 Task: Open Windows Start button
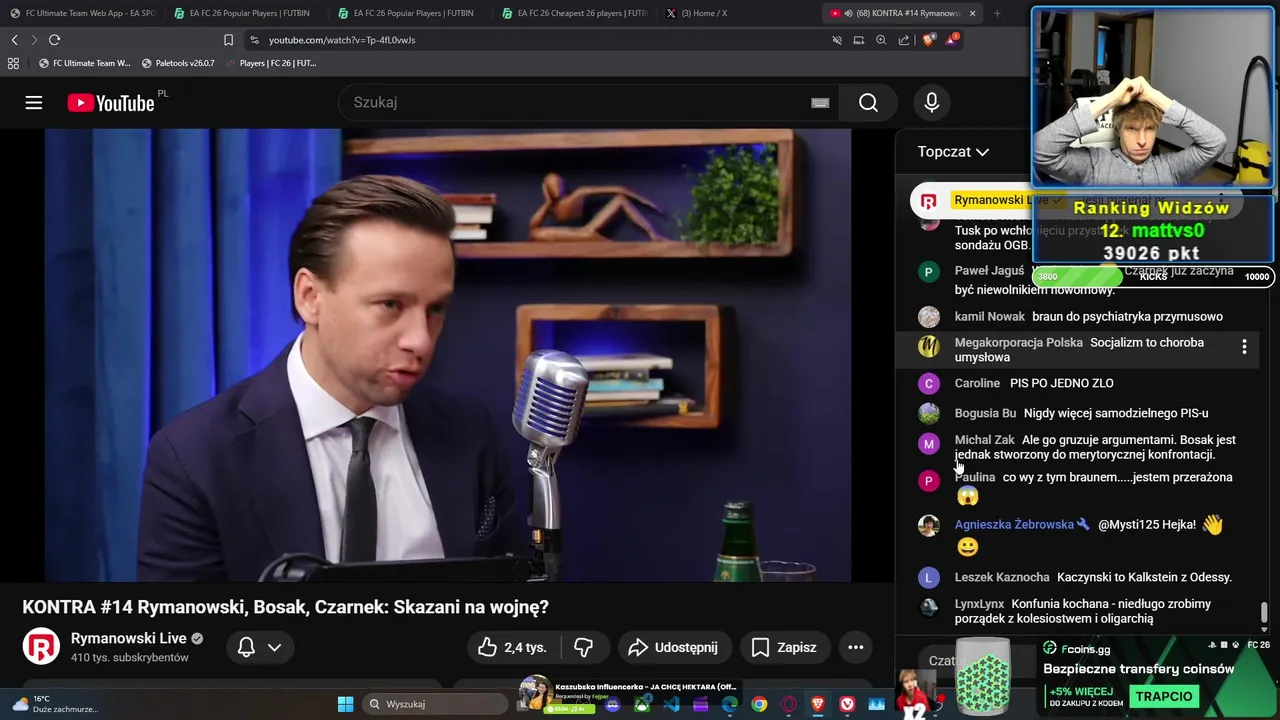pos(345,704)
